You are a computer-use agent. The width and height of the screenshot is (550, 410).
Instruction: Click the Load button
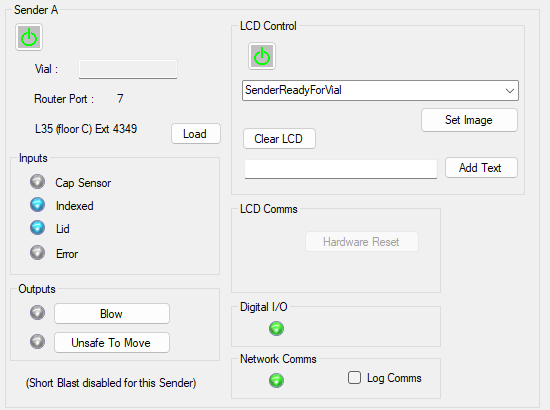[x=196, y=134]
